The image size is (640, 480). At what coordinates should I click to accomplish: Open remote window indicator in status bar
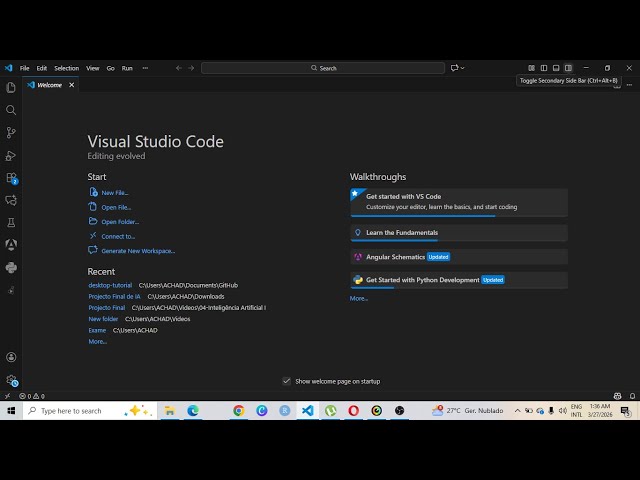[7, 396]
